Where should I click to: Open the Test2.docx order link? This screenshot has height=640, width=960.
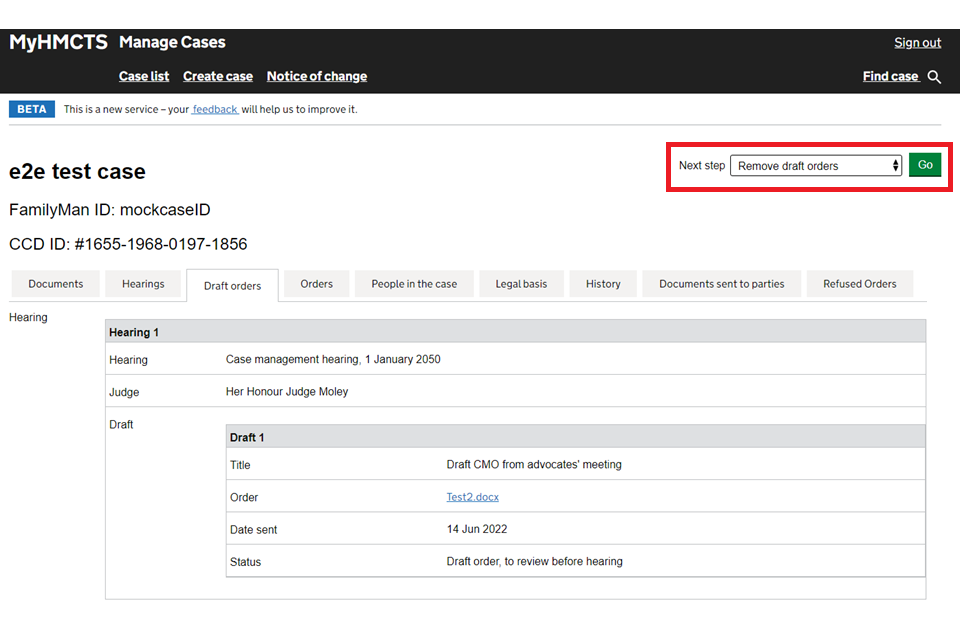click(472, 497)
